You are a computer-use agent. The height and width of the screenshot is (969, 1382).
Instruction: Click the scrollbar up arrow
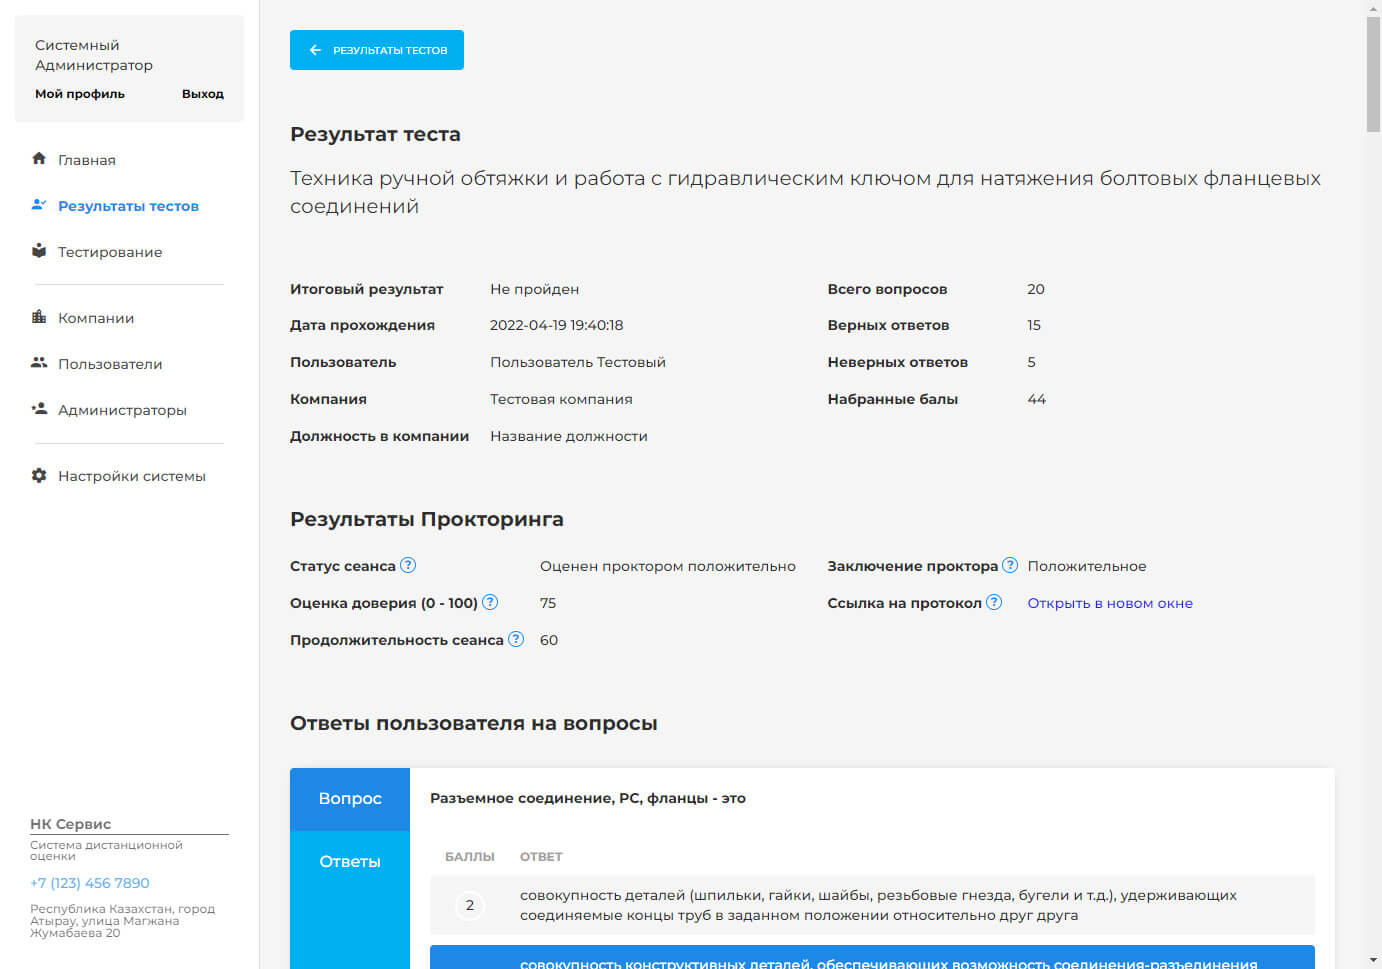pyautogui.click(x=1373, y=7)
